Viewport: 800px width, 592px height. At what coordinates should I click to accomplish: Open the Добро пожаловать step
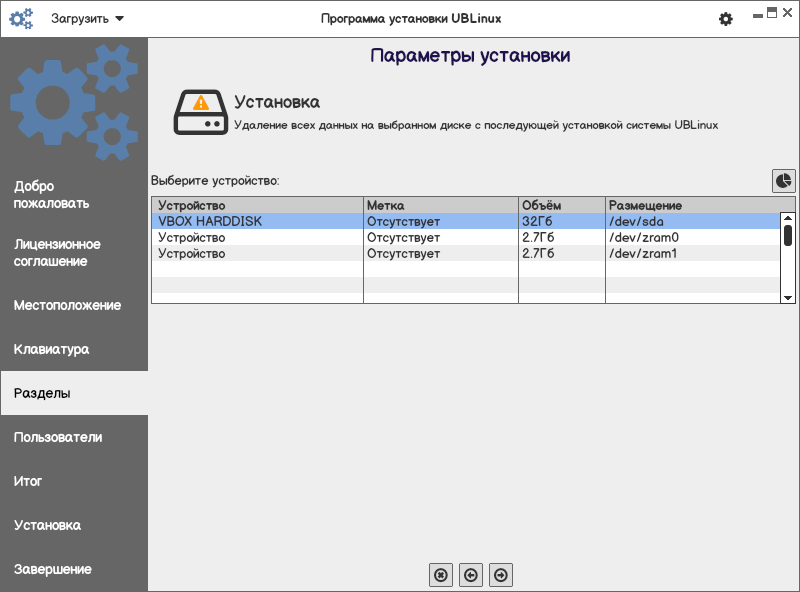point(74,195)
